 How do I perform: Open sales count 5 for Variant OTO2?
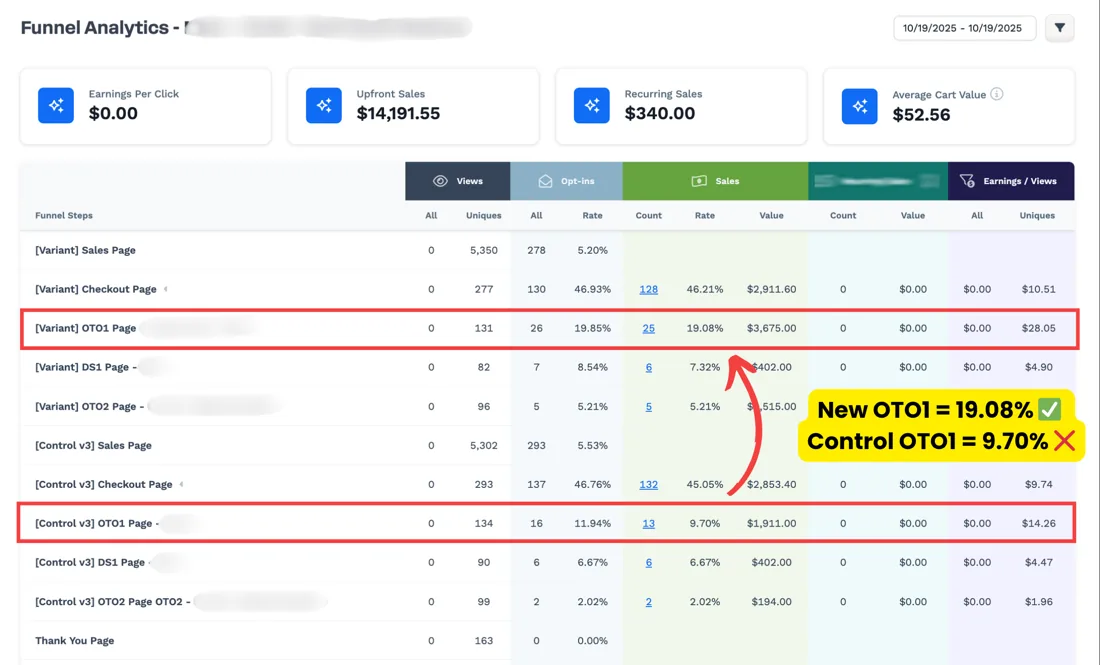[x=648, y=406]
